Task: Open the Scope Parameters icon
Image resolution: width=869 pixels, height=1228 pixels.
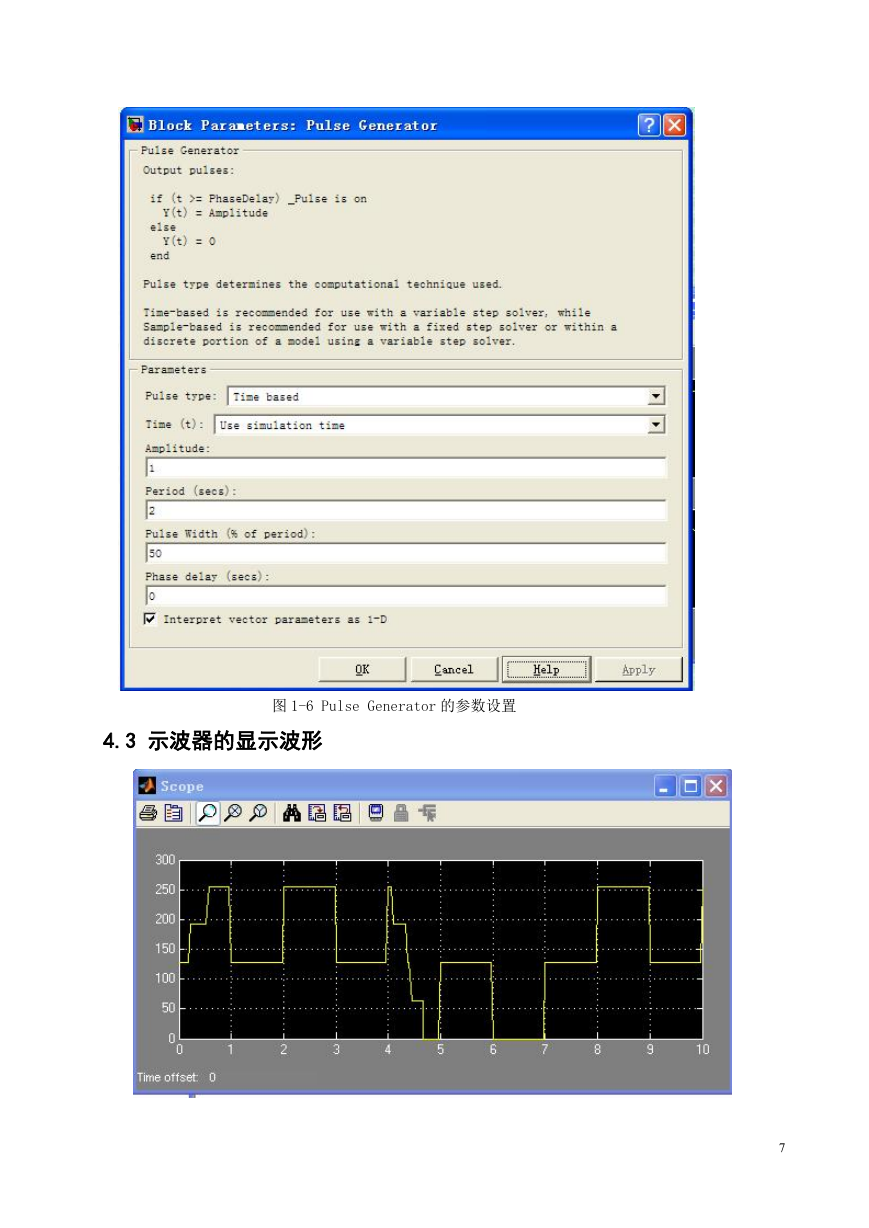Action: pyautogui.click(x=173, y=813)
